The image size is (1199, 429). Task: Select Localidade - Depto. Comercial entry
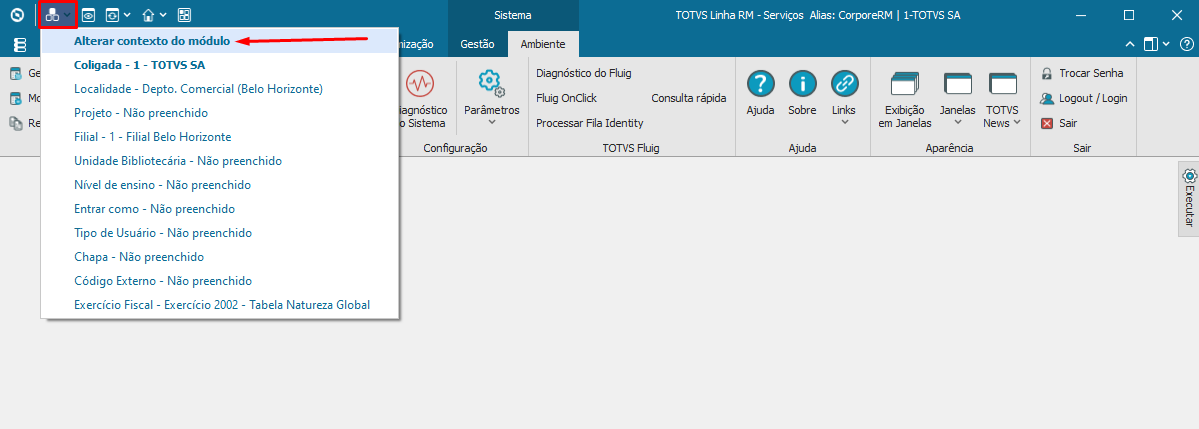220,89
